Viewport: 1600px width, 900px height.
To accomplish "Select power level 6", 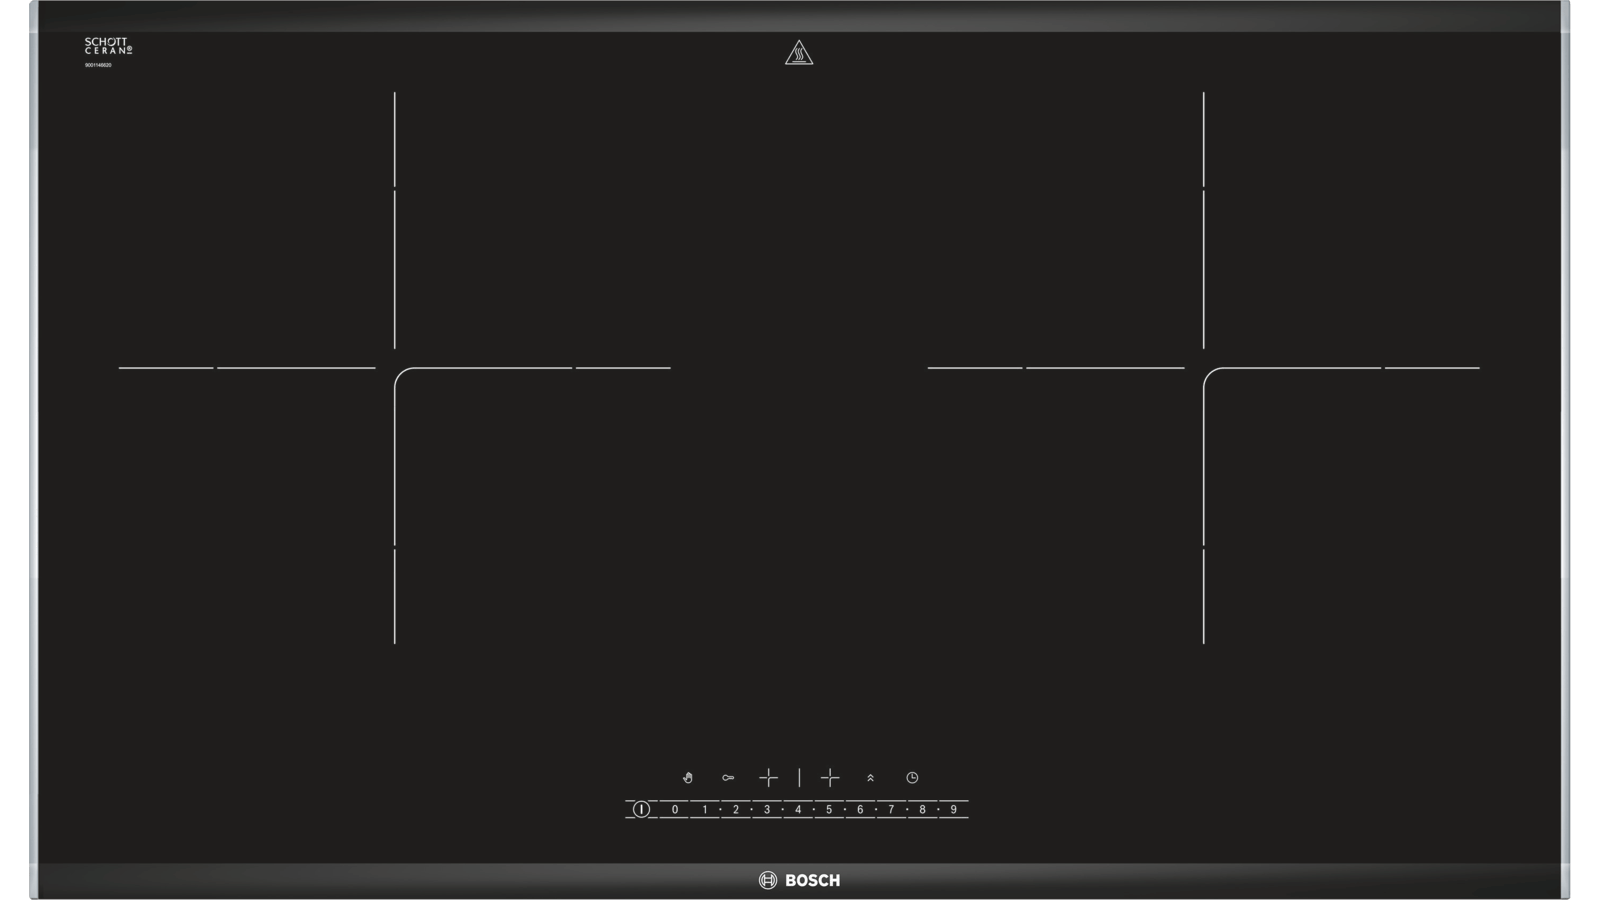I will point(860,809).
